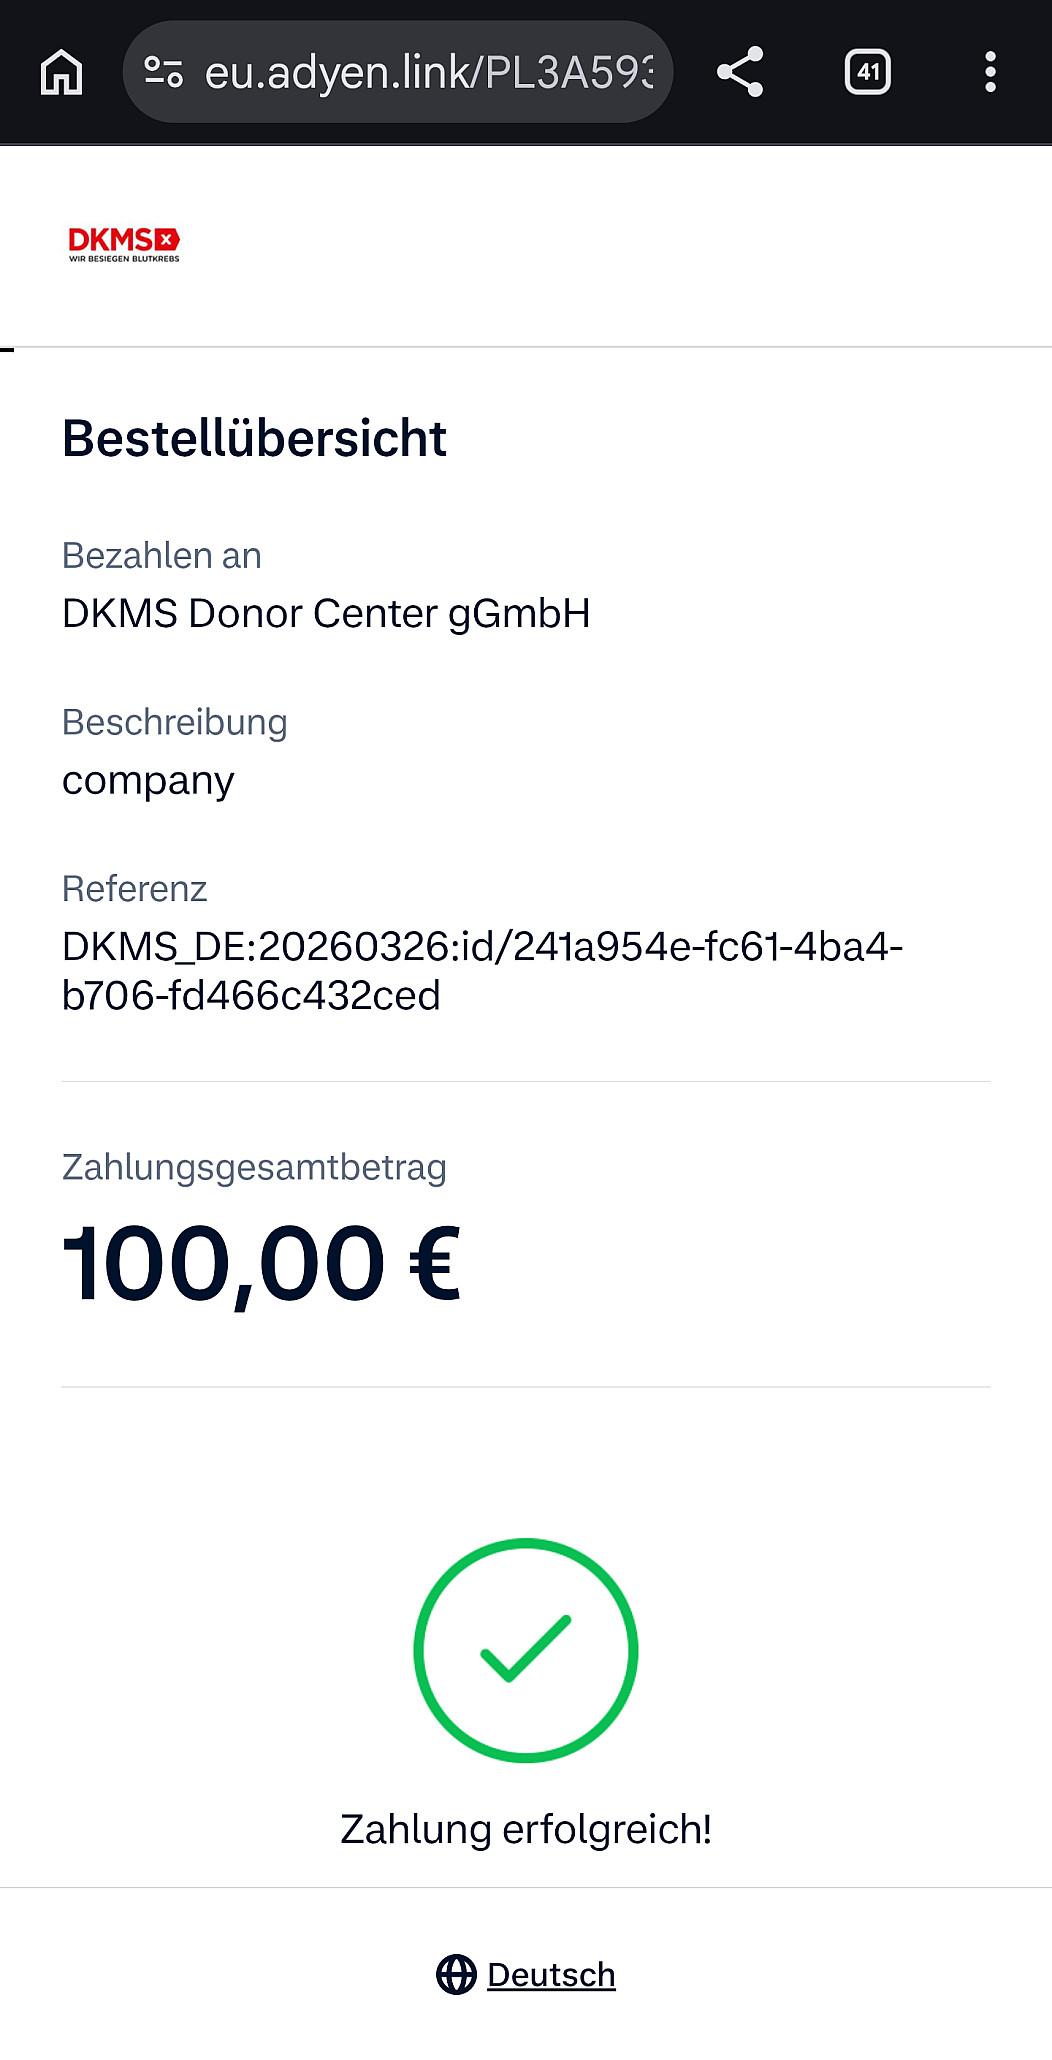Click the DKMS logo
1052x2060 pixels.
pyautogui.click(x=124, y=244)
